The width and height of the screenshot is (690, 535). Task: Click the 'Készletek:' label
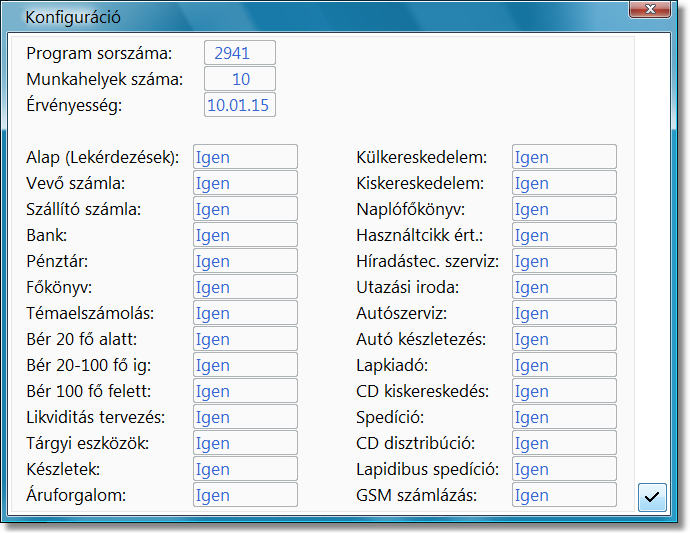tap(63, 469)
